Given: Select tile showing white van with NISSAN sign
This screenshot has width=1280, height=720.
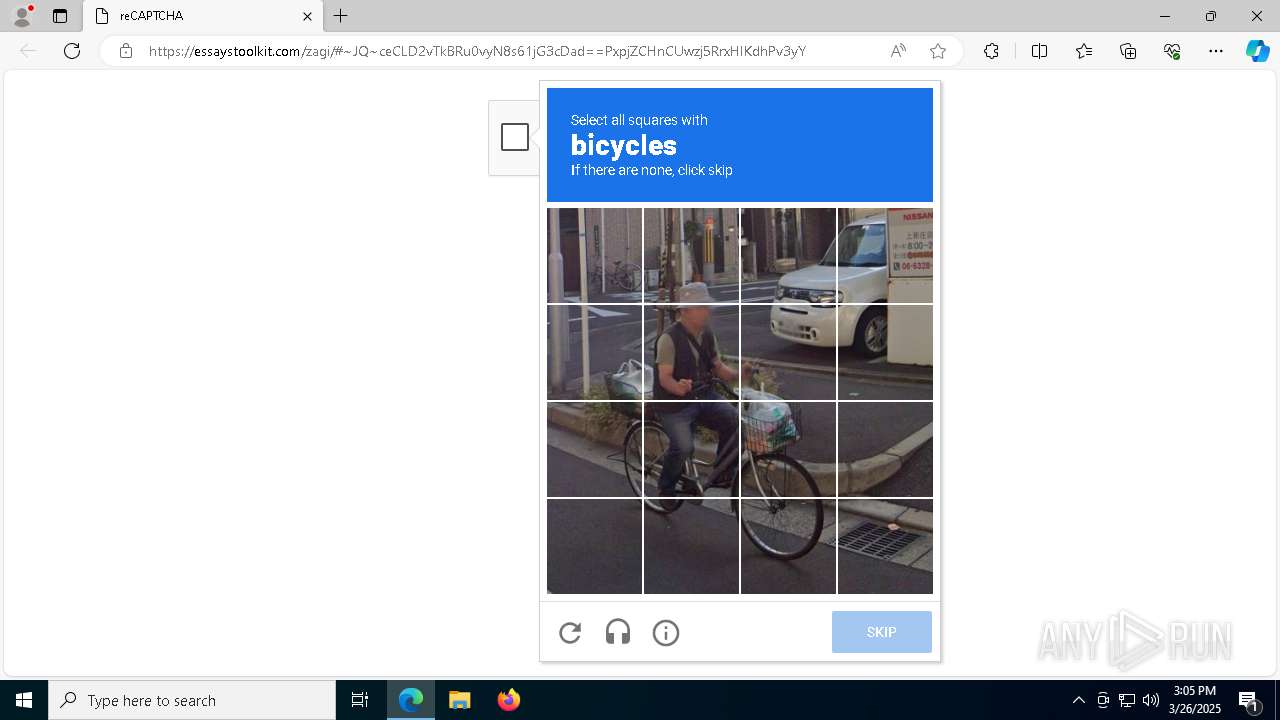Looking at the screenshot, I should 885,255.
